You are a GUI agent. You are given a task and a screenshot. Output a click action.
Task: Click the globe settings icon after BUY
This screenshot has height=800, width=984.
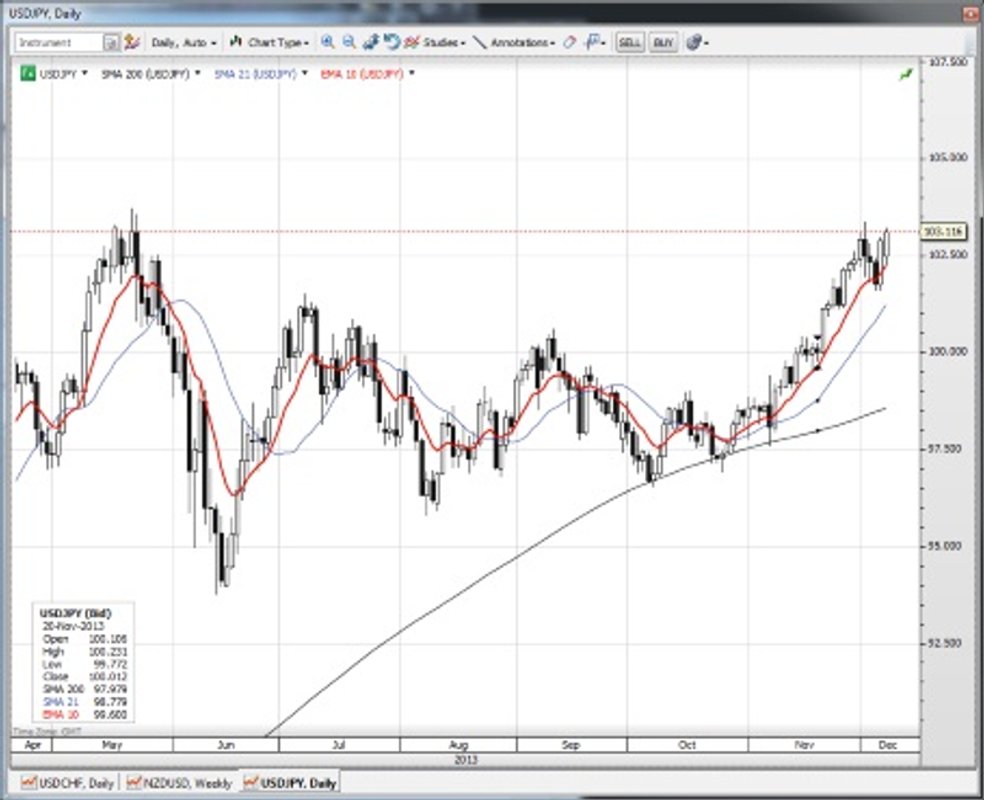tap(694, 43)
